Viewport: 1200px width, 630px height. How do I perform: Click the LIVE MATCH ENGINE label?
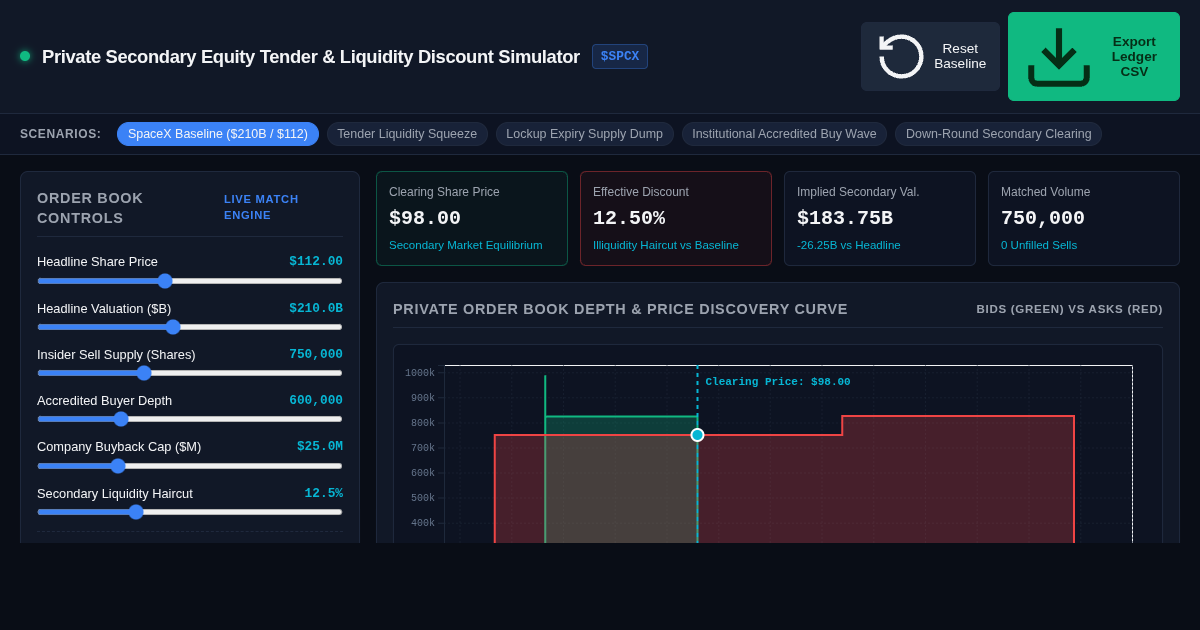coord(261,207)
